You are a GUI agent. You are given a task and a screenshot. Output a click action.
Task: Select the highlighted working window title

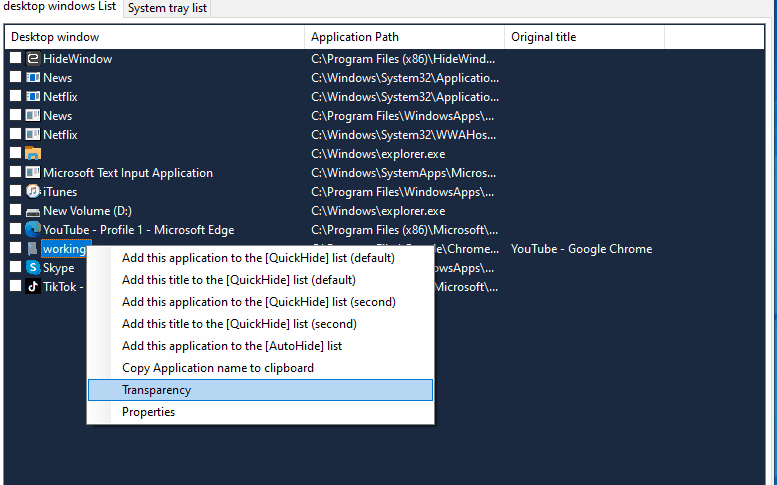64,249
